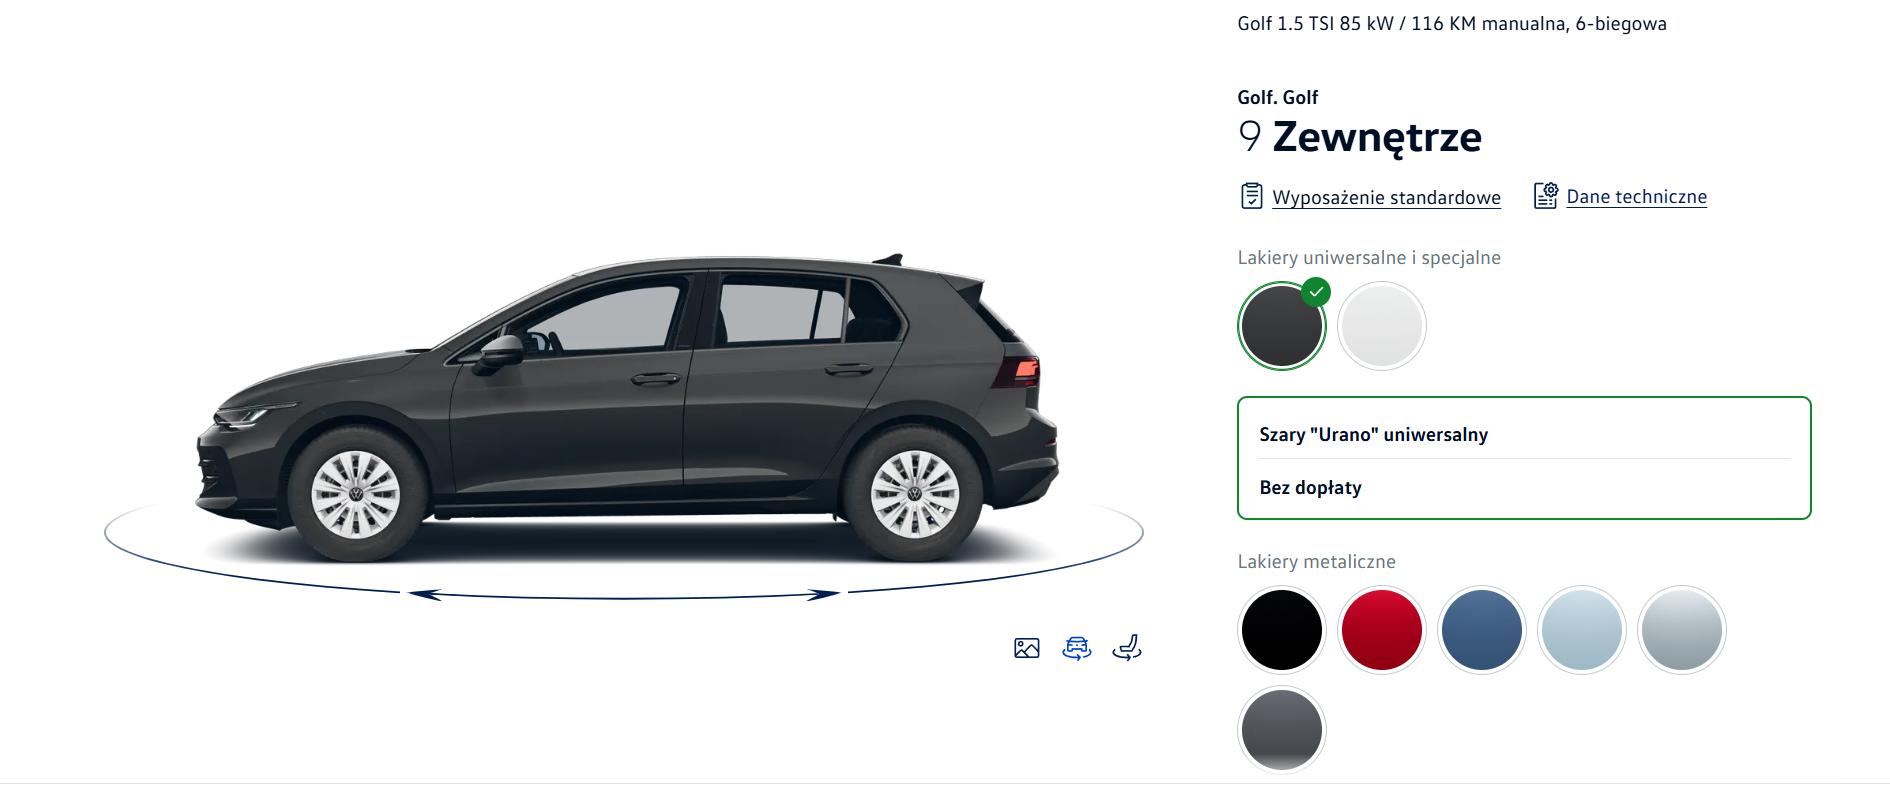The width and height of the screenshot is (1890, 790).
Task: Click the green checkmark badge on the grey swatch
Action: (1316, 292)
